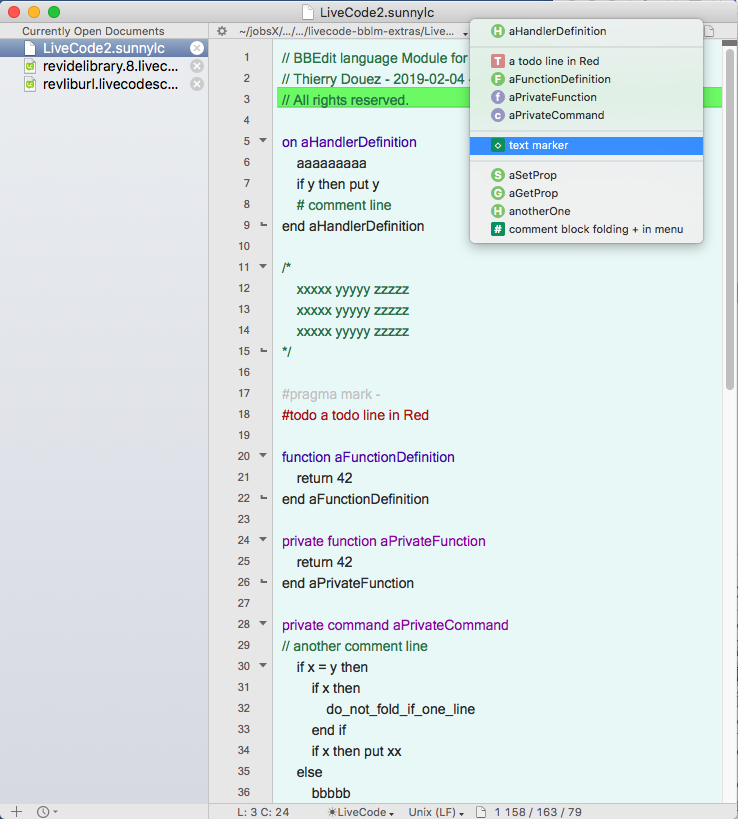The image size is (738, 819).
Task: Select aHandlerDefinition in the function popup
Action: [x=556, y=31]
